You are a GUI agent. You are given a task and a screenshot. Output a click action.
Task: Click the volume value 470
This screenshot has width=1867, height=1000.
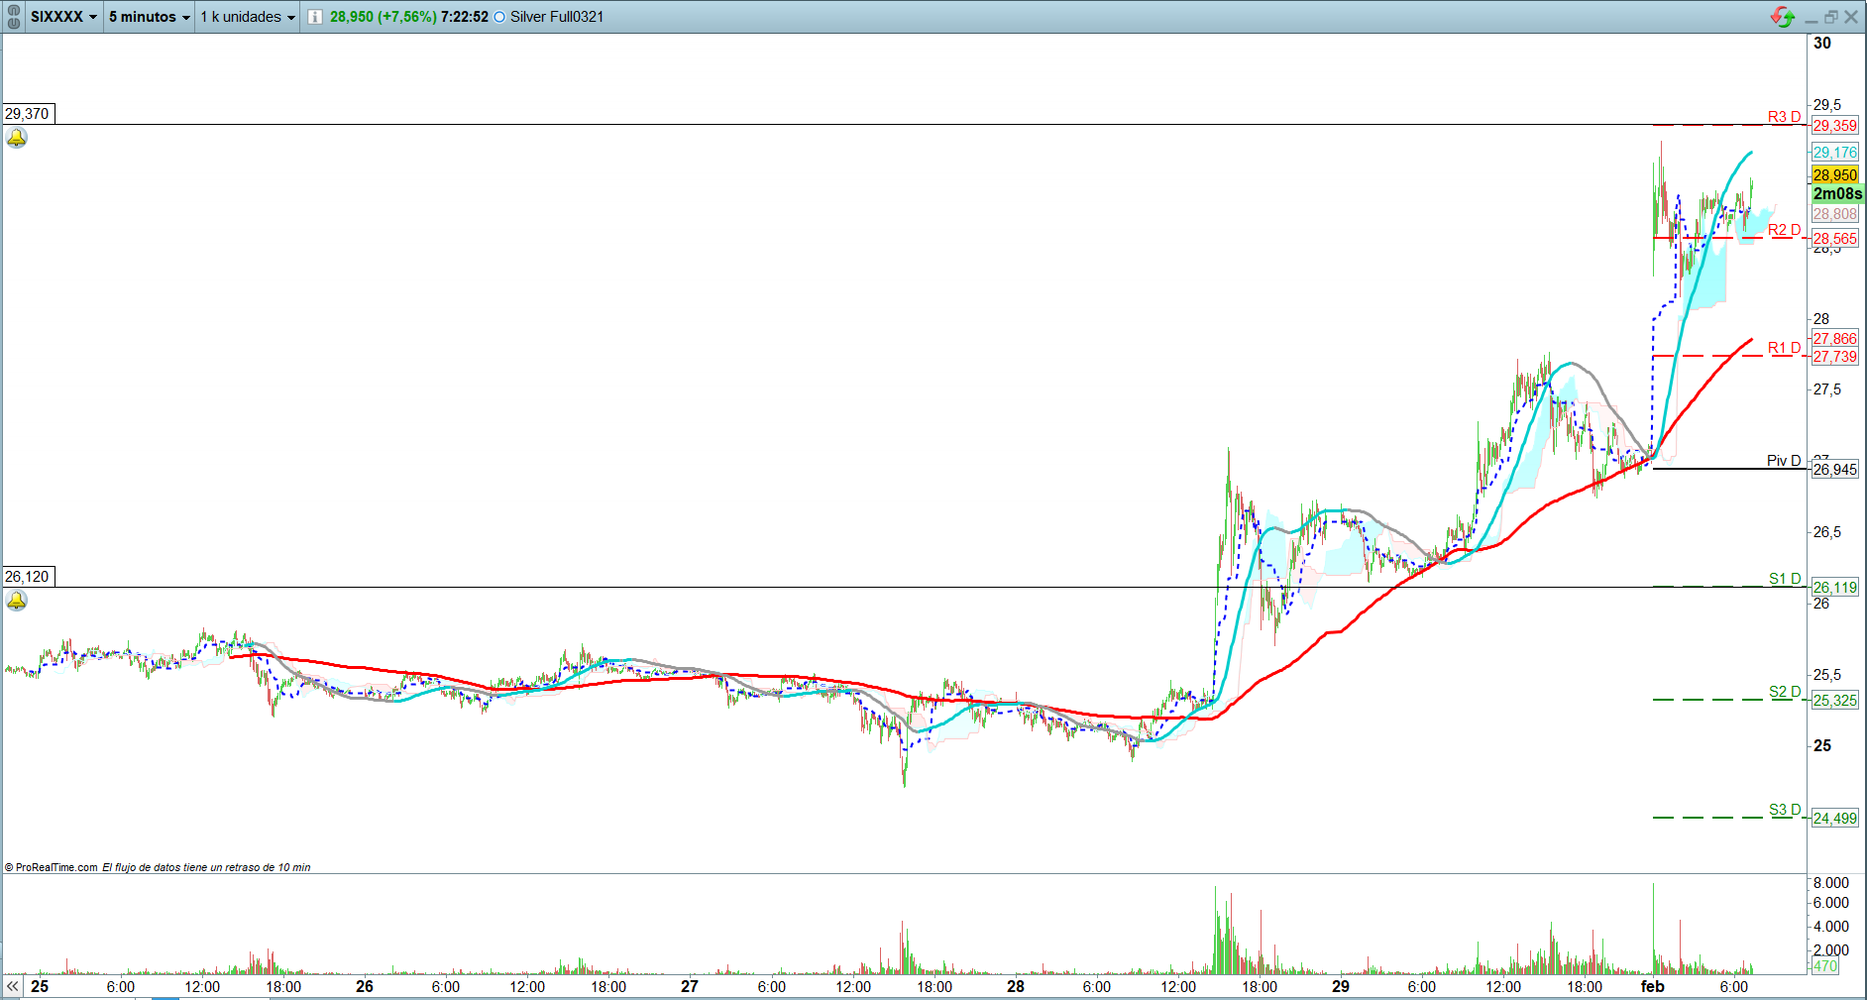click(x=1825, y=966)
